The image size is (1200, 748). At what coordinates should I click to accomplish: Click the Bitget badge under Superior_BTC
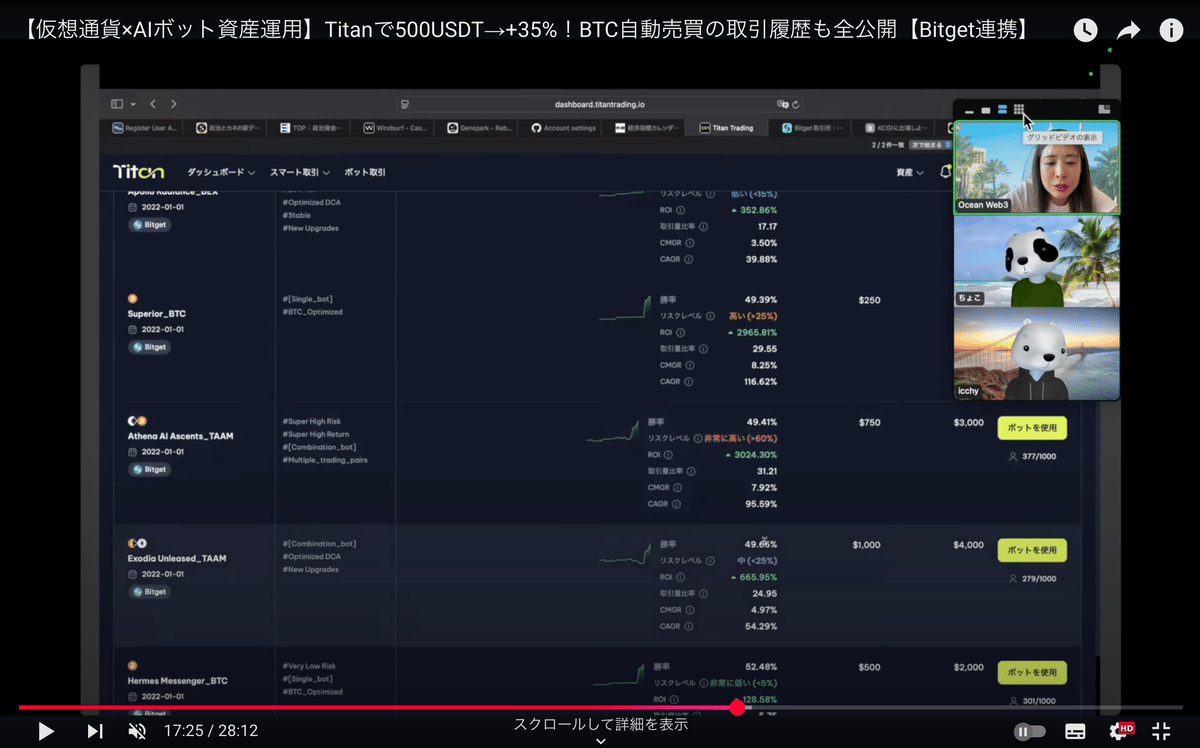[x=150, y=347]
